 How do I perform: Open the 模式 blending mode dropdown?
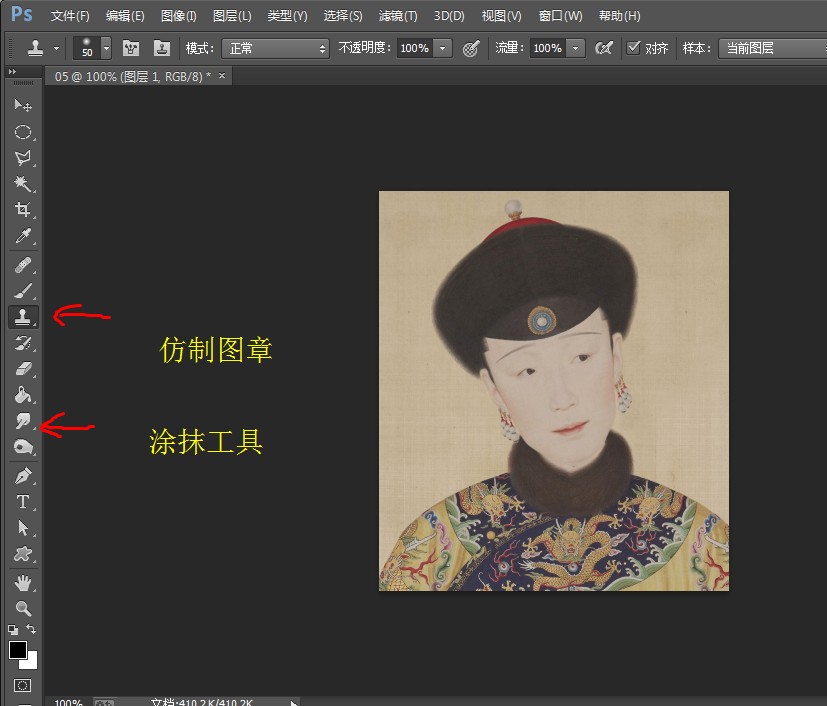[275, 49]
